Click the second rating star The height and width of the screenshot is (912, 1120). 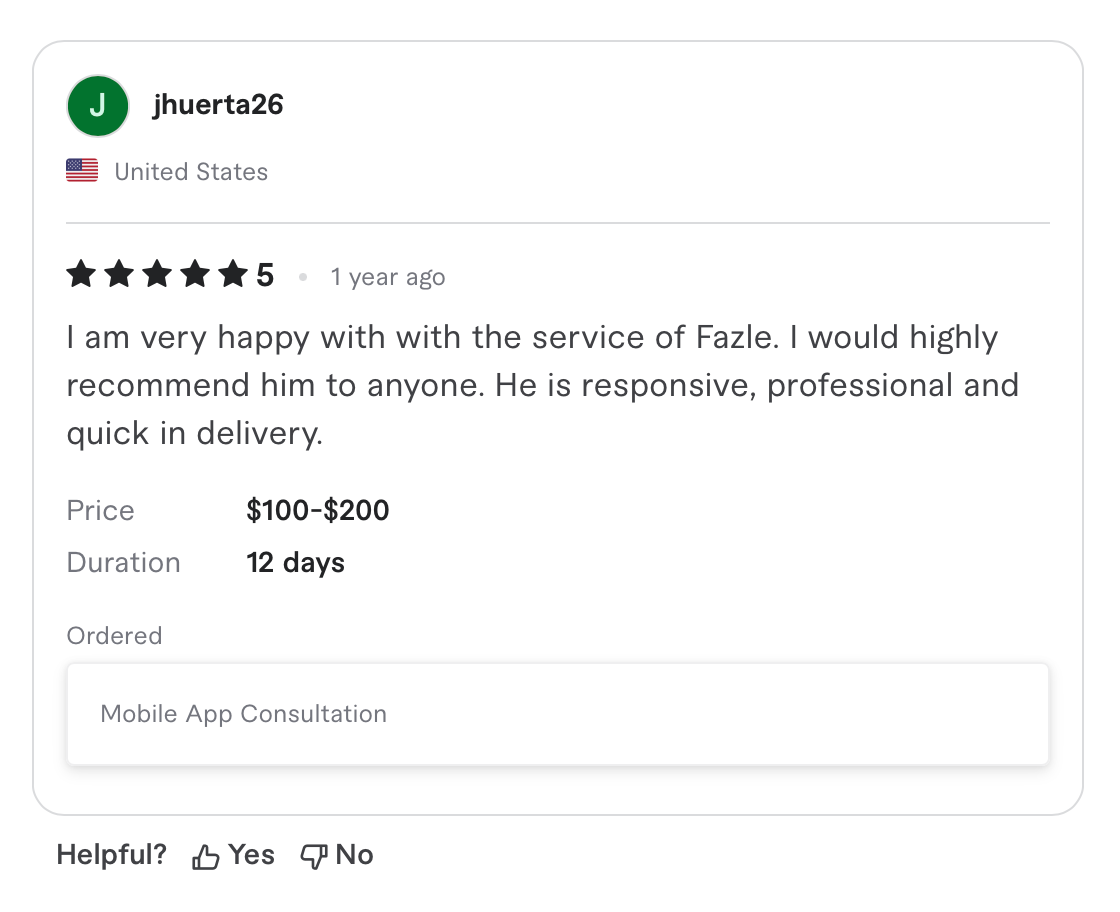click(119, 273)
